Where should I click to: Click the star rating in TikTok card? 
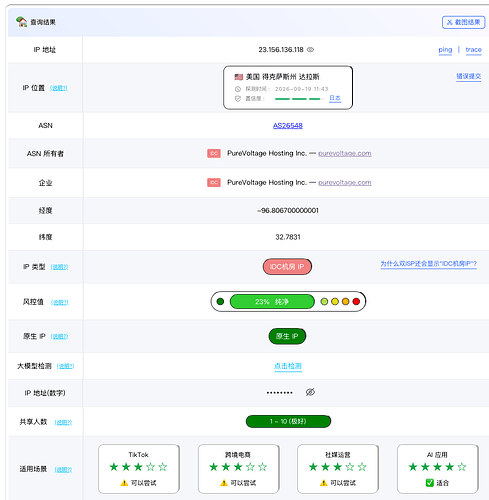138,467
